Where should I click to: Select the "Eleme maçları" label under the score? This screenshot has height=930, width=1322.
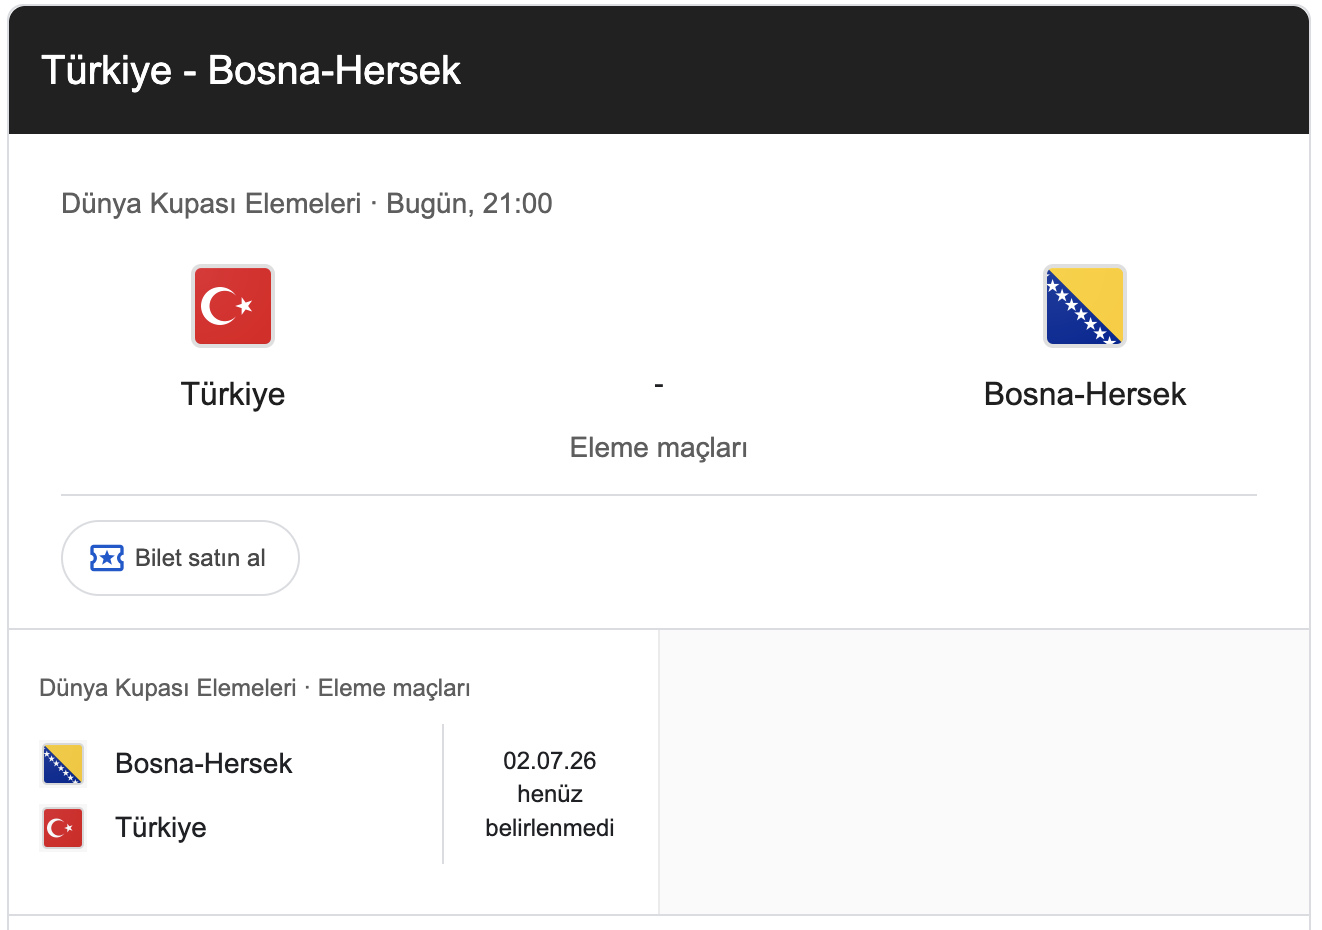pos(659,447)
